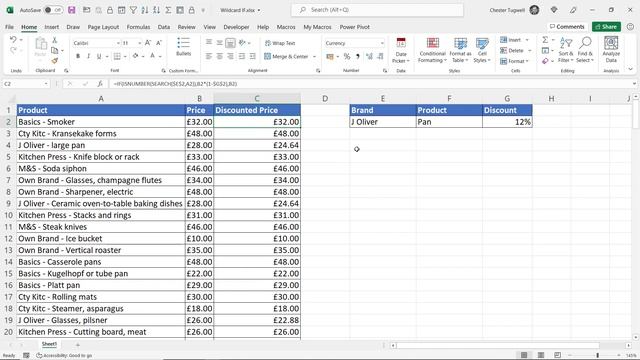Click the diamond premium icon in title bar
The width and height of the screenshot is (640, 360).
[x=554, y=10]
